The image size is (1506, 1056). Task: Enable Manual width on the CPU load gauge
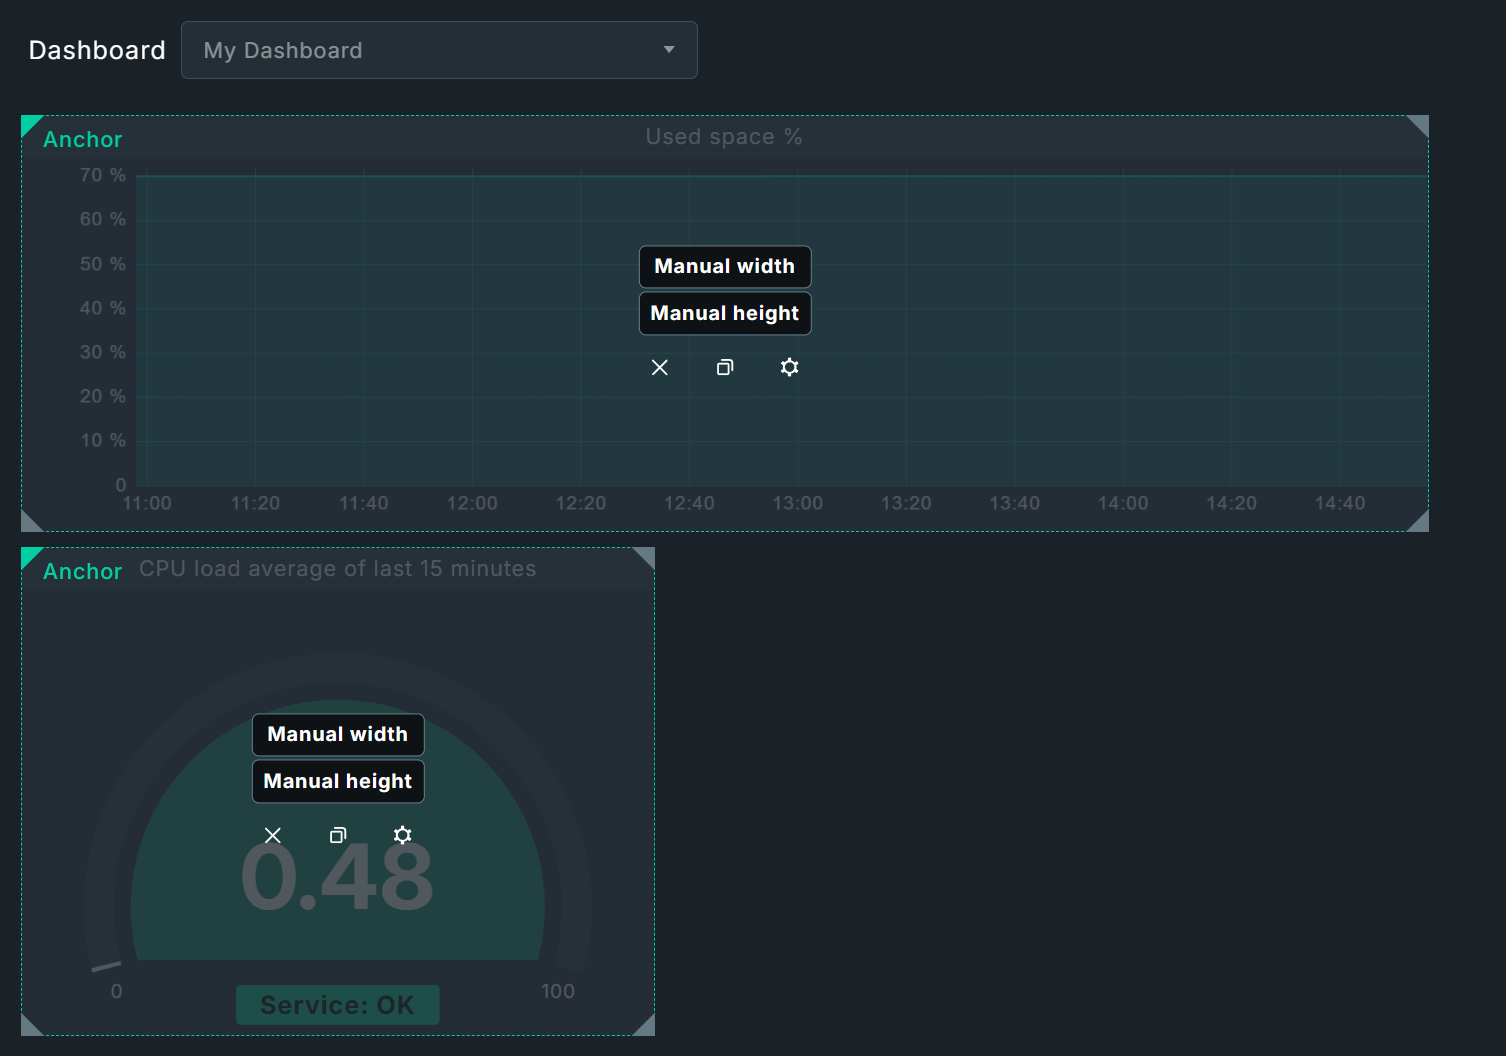[x=338, y=734]
